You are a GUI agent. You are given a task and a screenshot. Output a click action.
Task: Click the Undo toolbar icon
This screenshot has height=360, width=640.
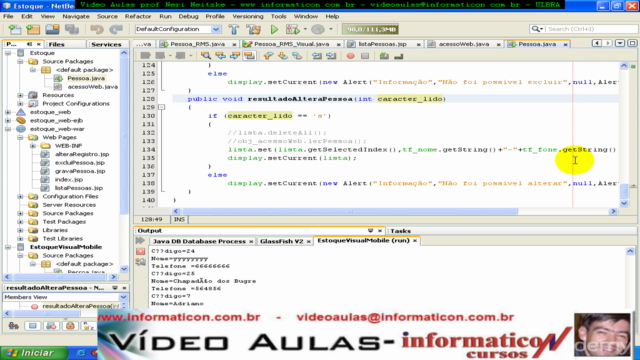pyautogui.click(x=97, y=29)
